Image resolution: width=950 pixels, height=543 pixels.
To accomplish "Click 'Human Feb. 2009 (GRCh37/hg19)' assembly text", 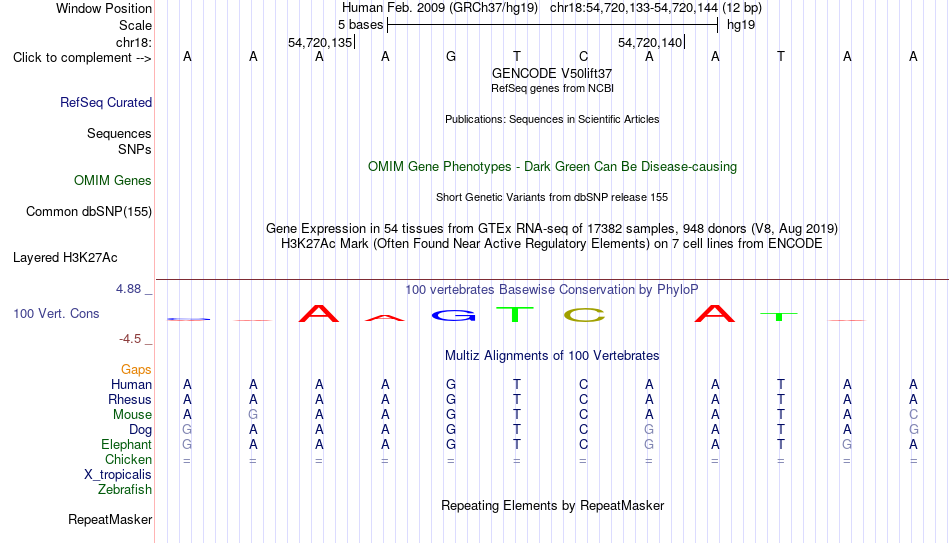I will click(440, 8).
